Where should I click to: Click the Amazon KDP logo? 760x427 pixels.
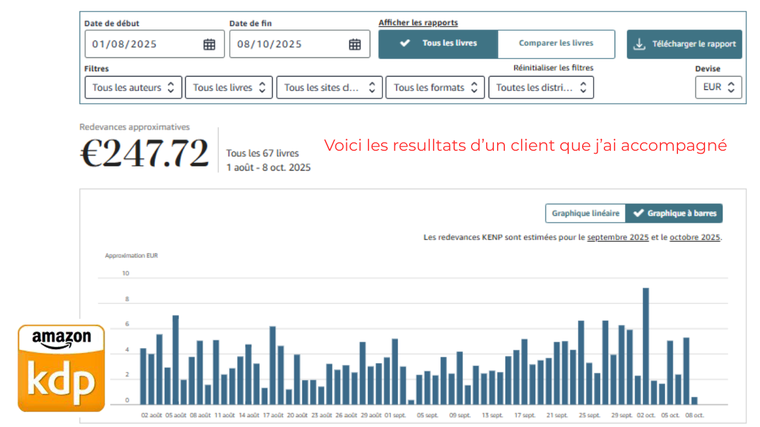61,368
